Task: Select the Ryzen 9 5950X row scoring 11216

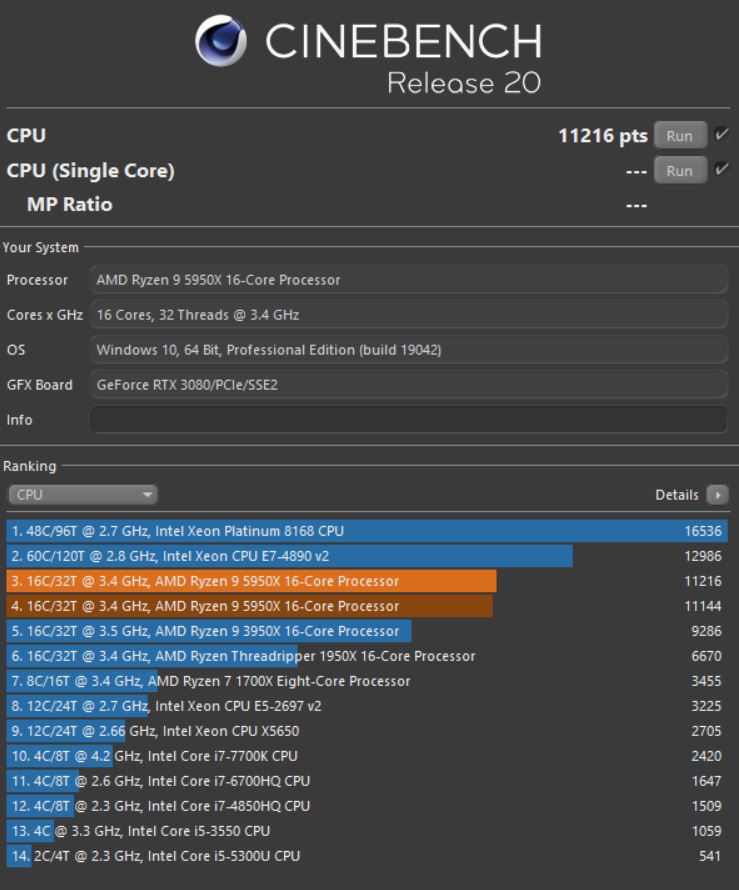Action: tap(367, 581)
